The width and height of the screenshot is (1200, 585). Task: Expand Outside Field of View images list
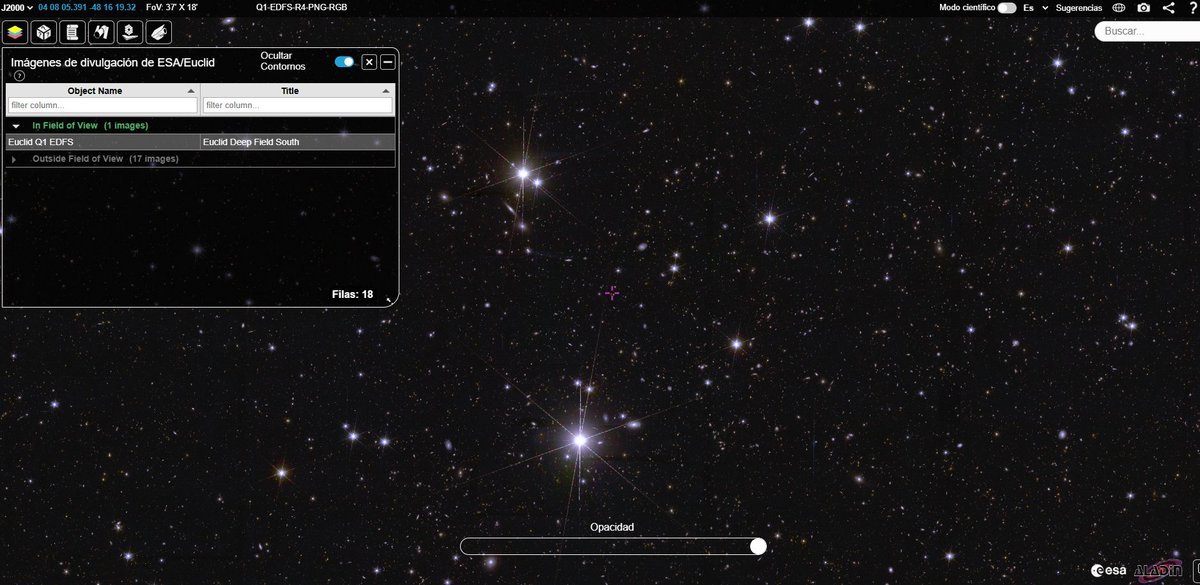pos(15,158)
